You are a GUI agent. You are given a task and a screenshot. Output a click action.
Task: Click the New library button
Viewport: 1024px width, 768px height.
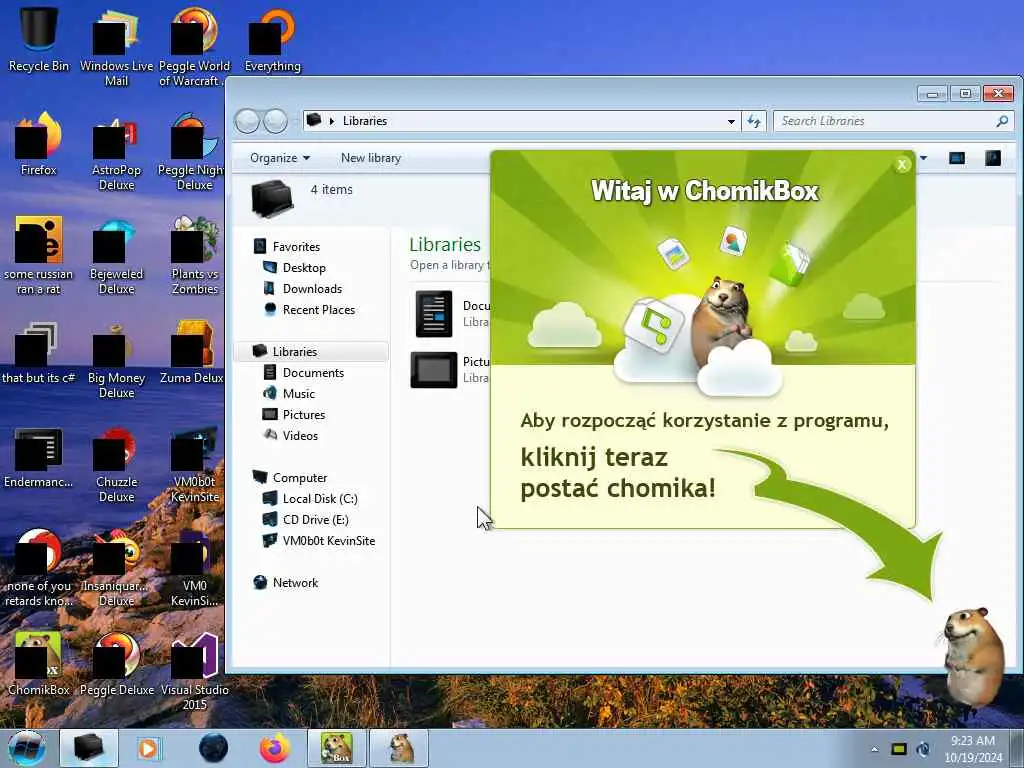pos(370,158)
